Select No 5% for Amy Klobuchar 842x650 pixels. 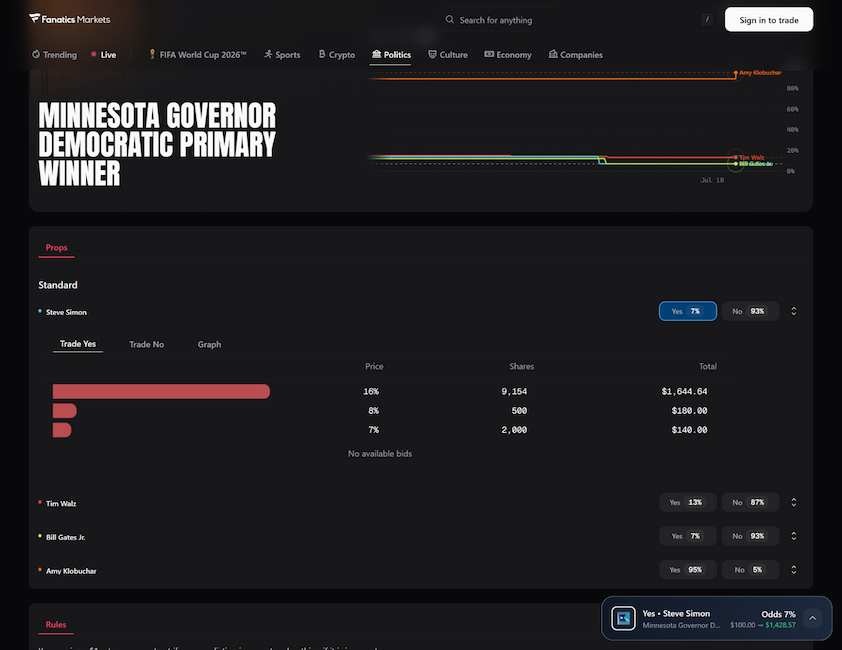(750, 569)
